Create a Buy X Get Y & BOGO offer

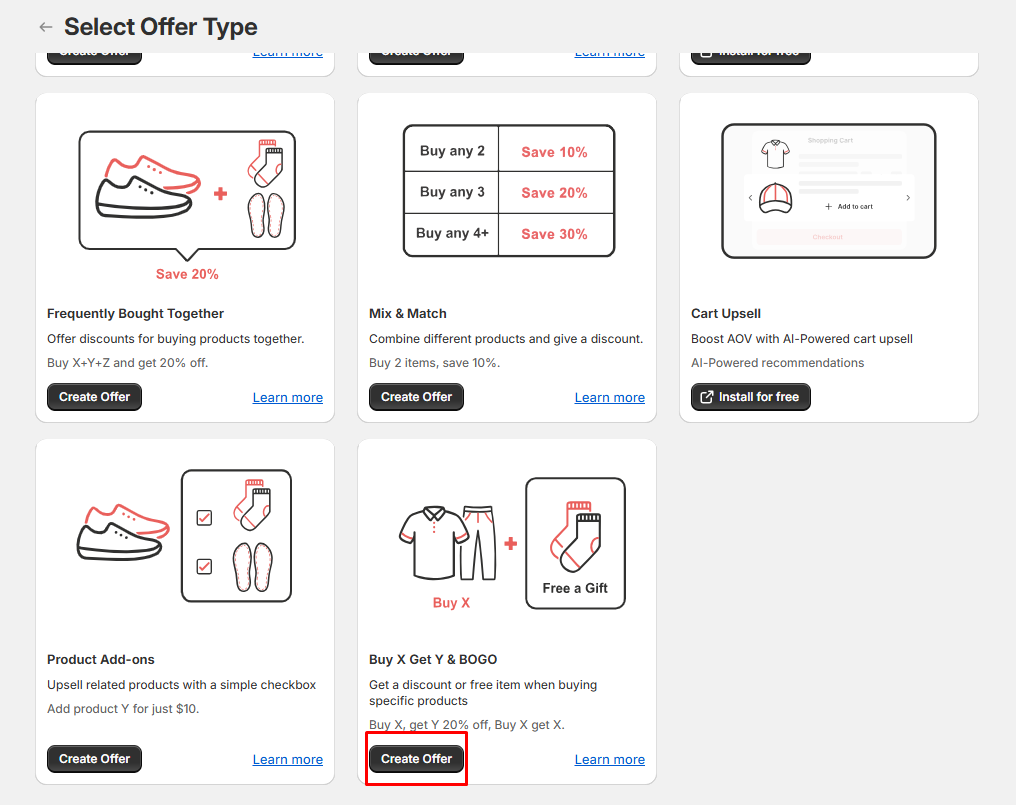pyautogui.click(x=416, y=759)
